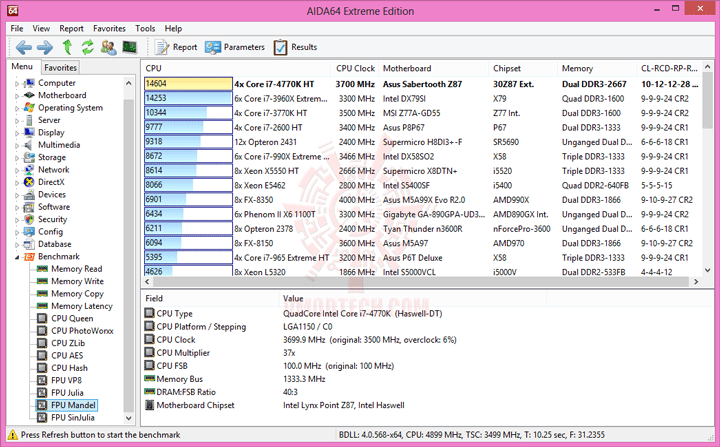Screen dimensions: 720x447
Task: Click the Storage drive icon in the tree
Action: pos(29,158)
